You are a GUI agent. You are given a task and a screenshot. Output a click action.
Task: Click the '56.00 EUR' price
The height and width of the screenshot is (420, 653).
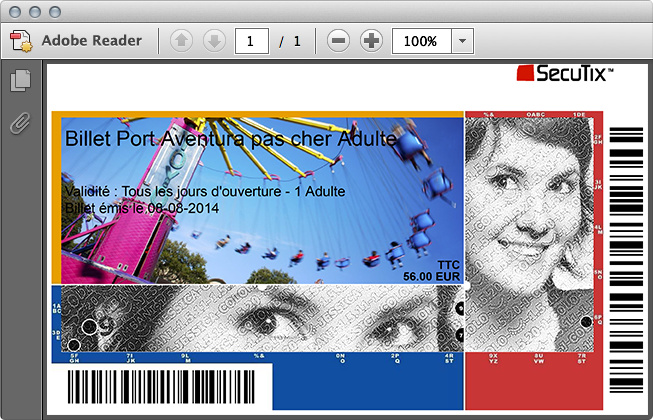[431, 276]
